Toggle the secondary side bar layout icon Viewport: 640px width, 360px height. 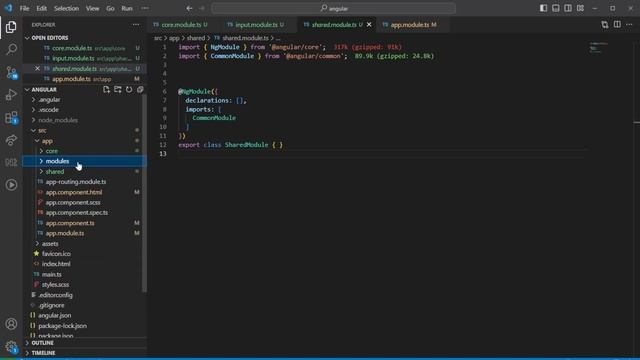pos(568,8)
